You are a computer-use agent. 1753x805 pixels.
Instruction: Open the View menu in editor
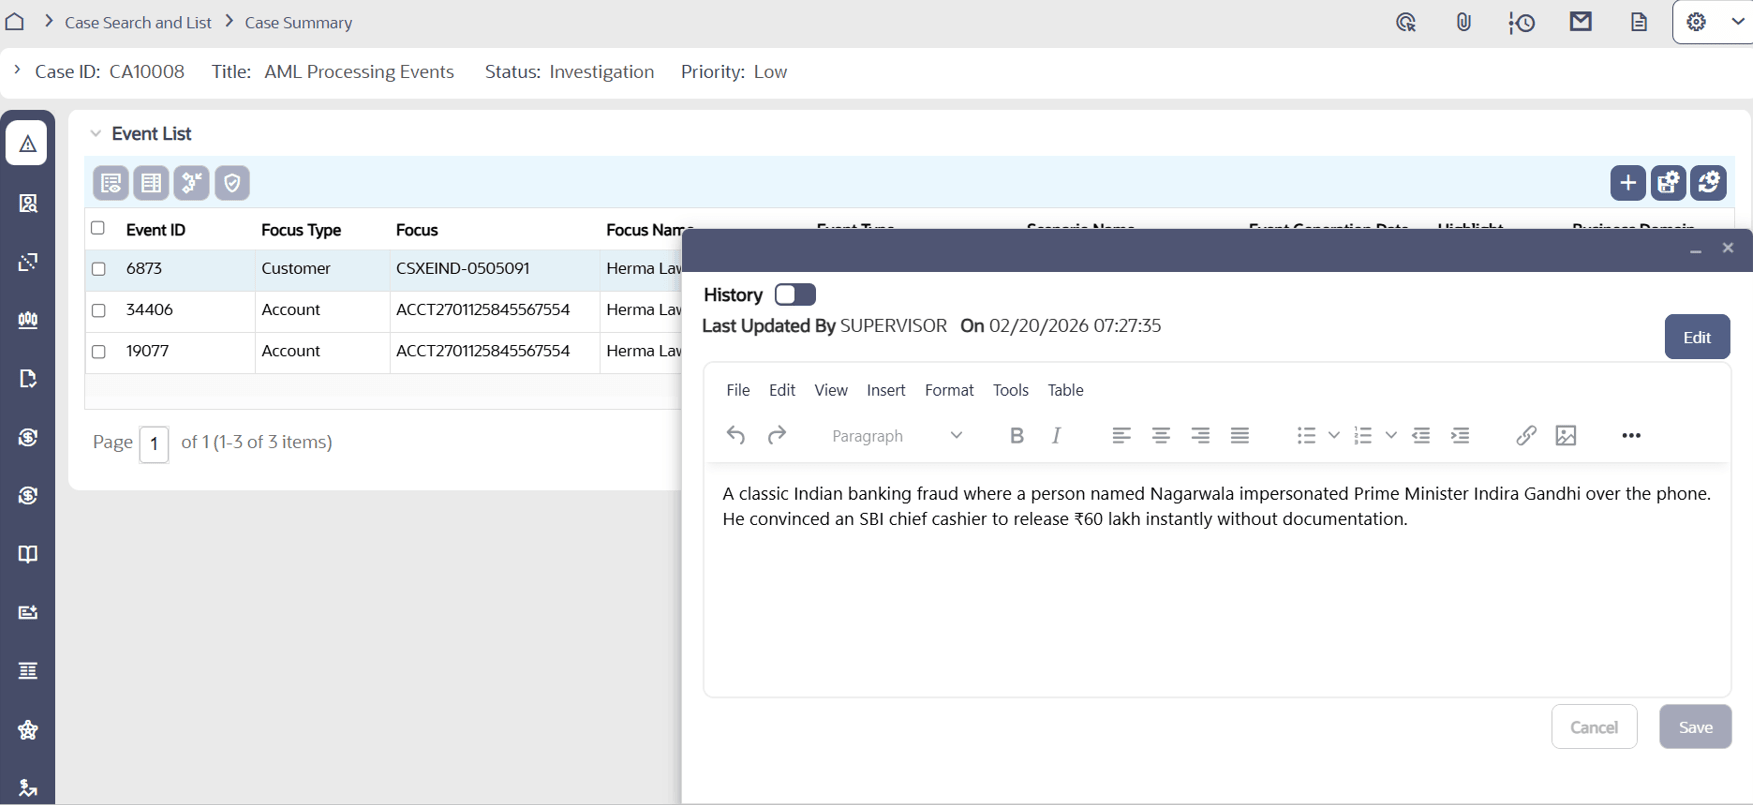point(831,390)
